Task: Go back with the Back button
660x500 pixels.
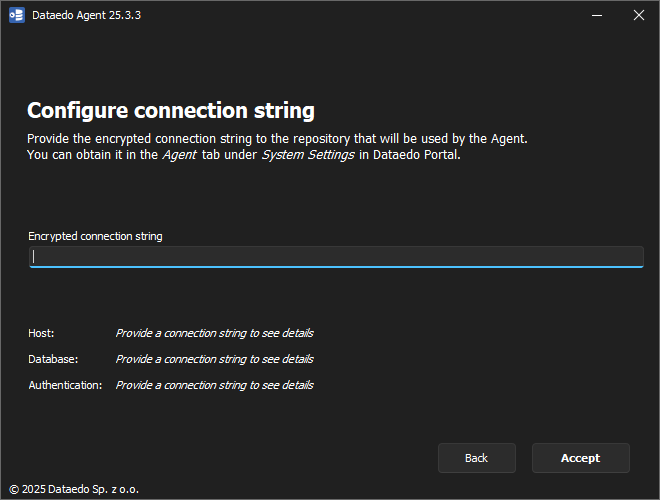Action: pyautogui.click(x=476, y=458)
